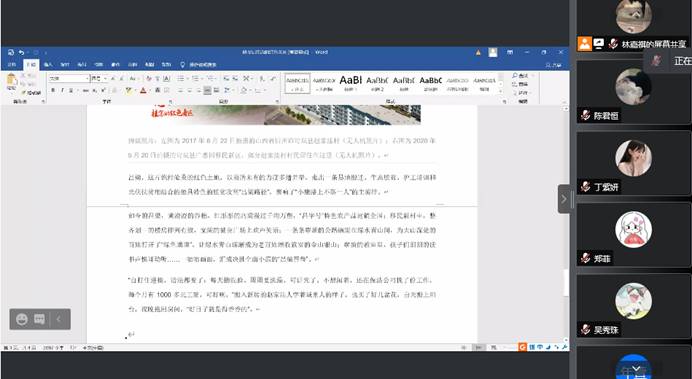Click the Word account avatar
This screenshot has width=692, height=379.
[x=493, y=53]
